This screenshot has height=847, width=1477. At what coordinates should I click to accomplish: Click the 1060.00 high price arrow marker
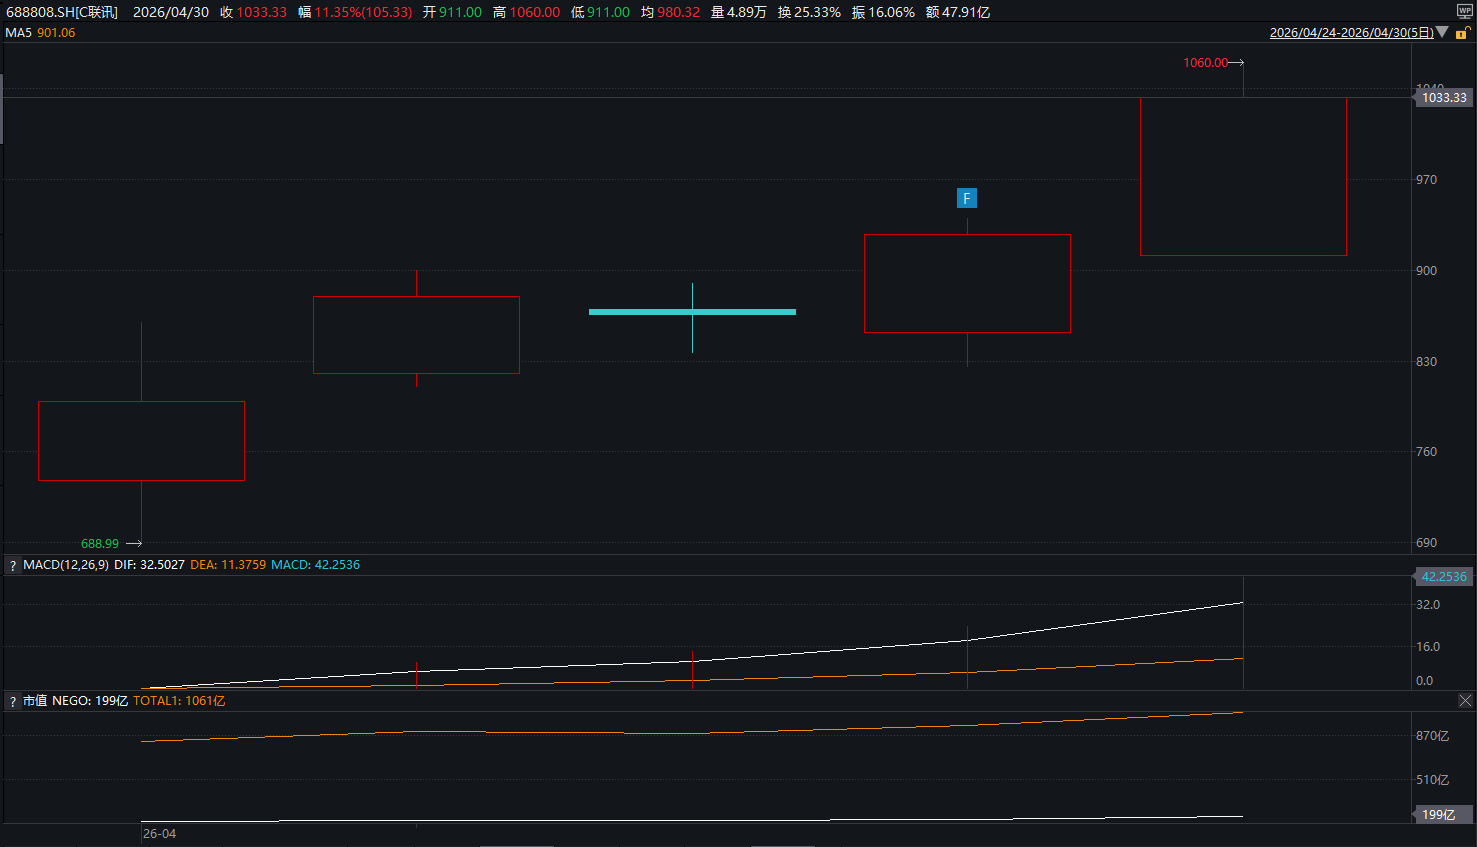(x=1212, y=63)
